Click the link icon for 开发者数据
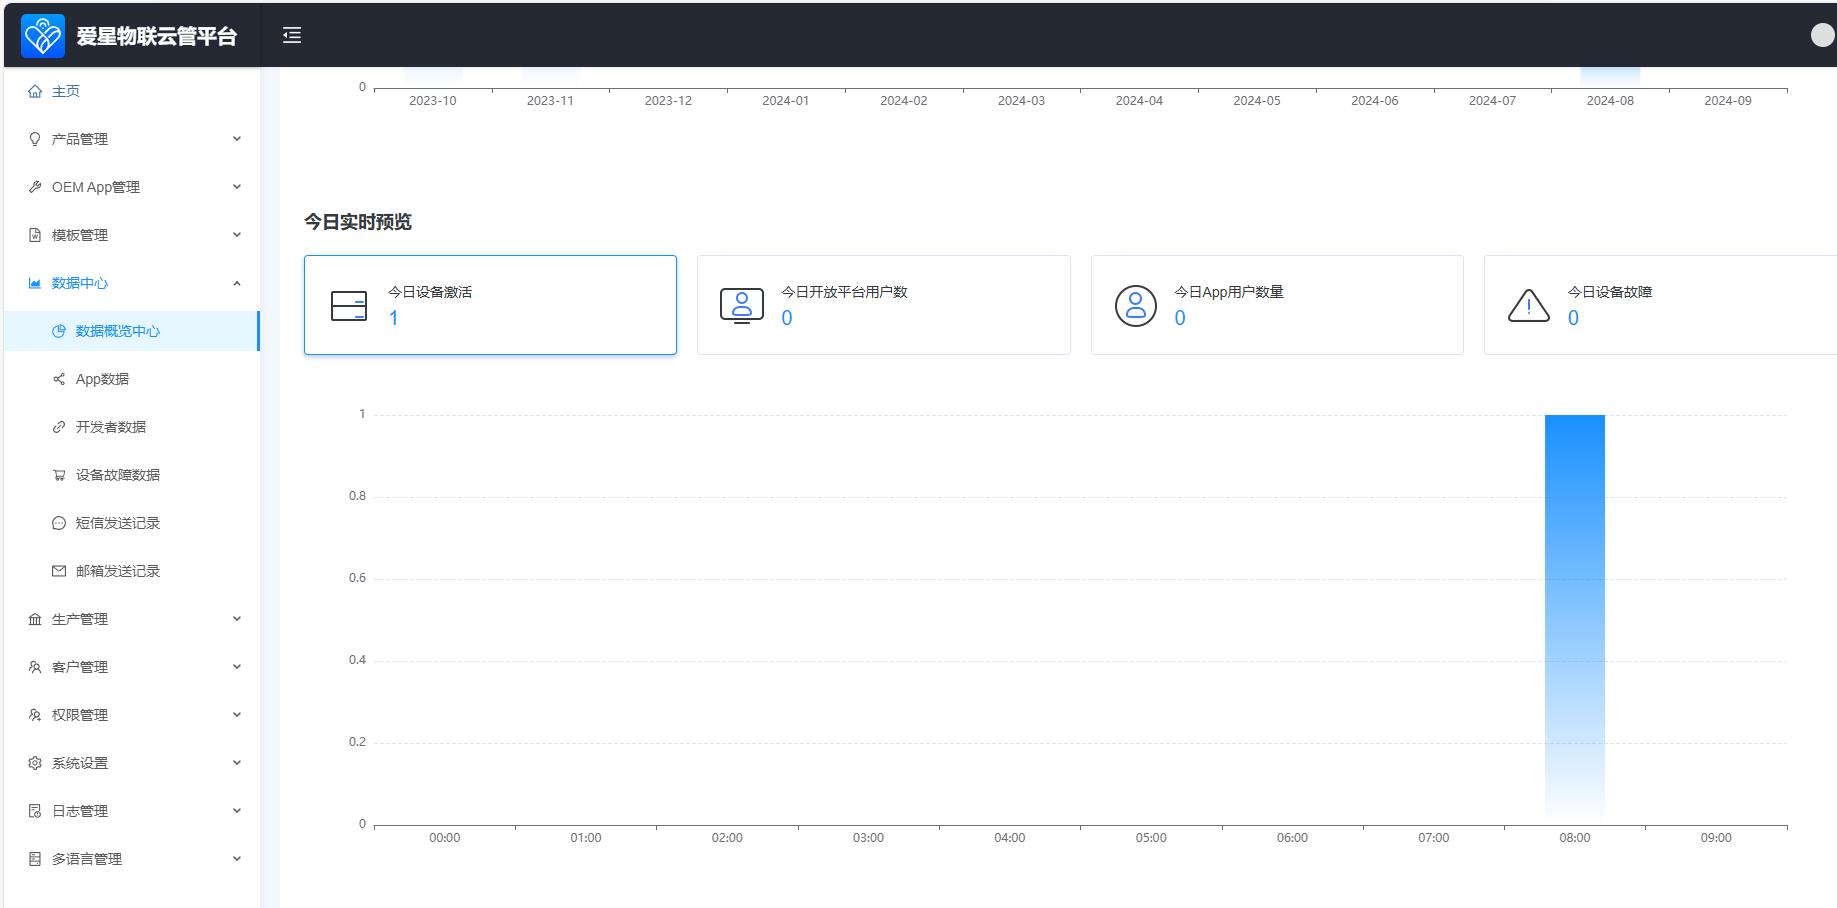This screenshot has width=1837, height=908. pos(59,427)
